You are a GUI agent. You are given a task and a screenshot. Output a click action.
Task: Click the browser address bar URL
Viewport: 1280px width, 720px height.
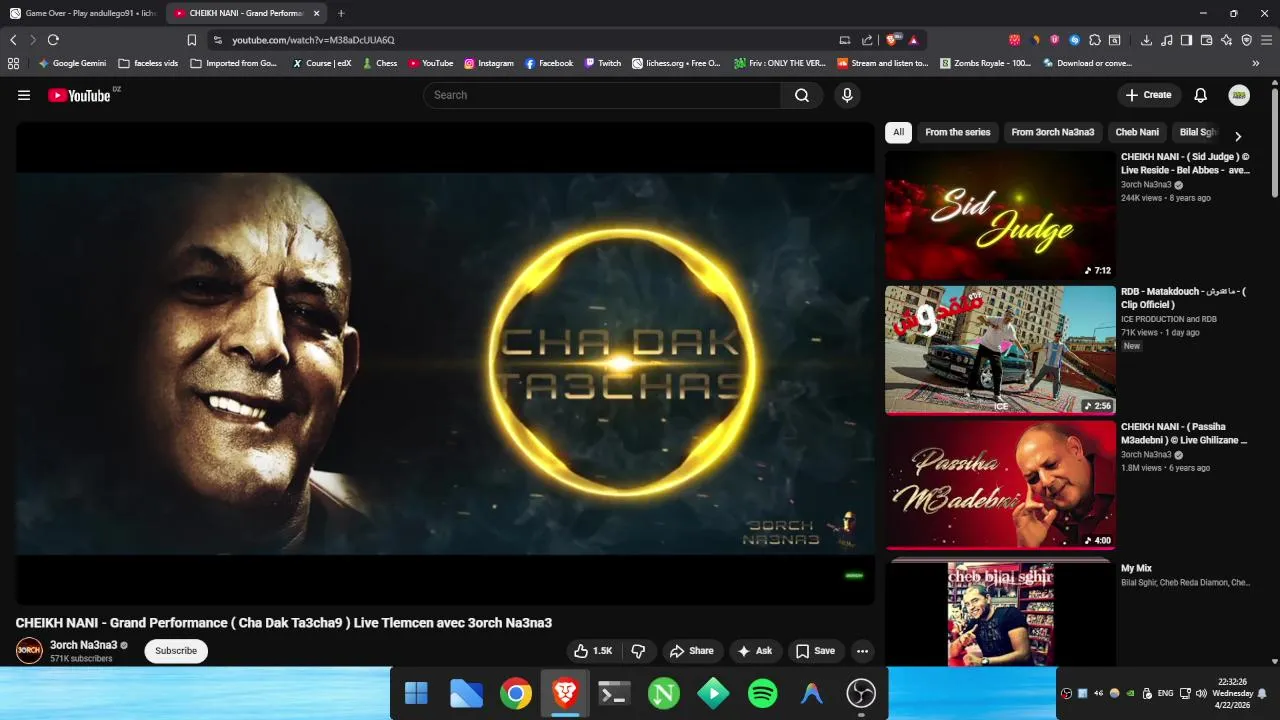(x=313, y=40)
